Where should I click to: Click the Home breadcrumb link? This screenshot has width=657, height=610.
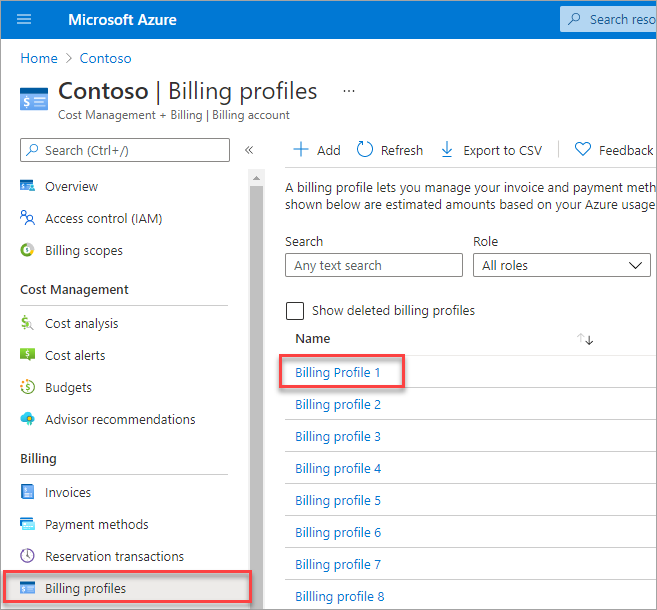tap(38, 58)
